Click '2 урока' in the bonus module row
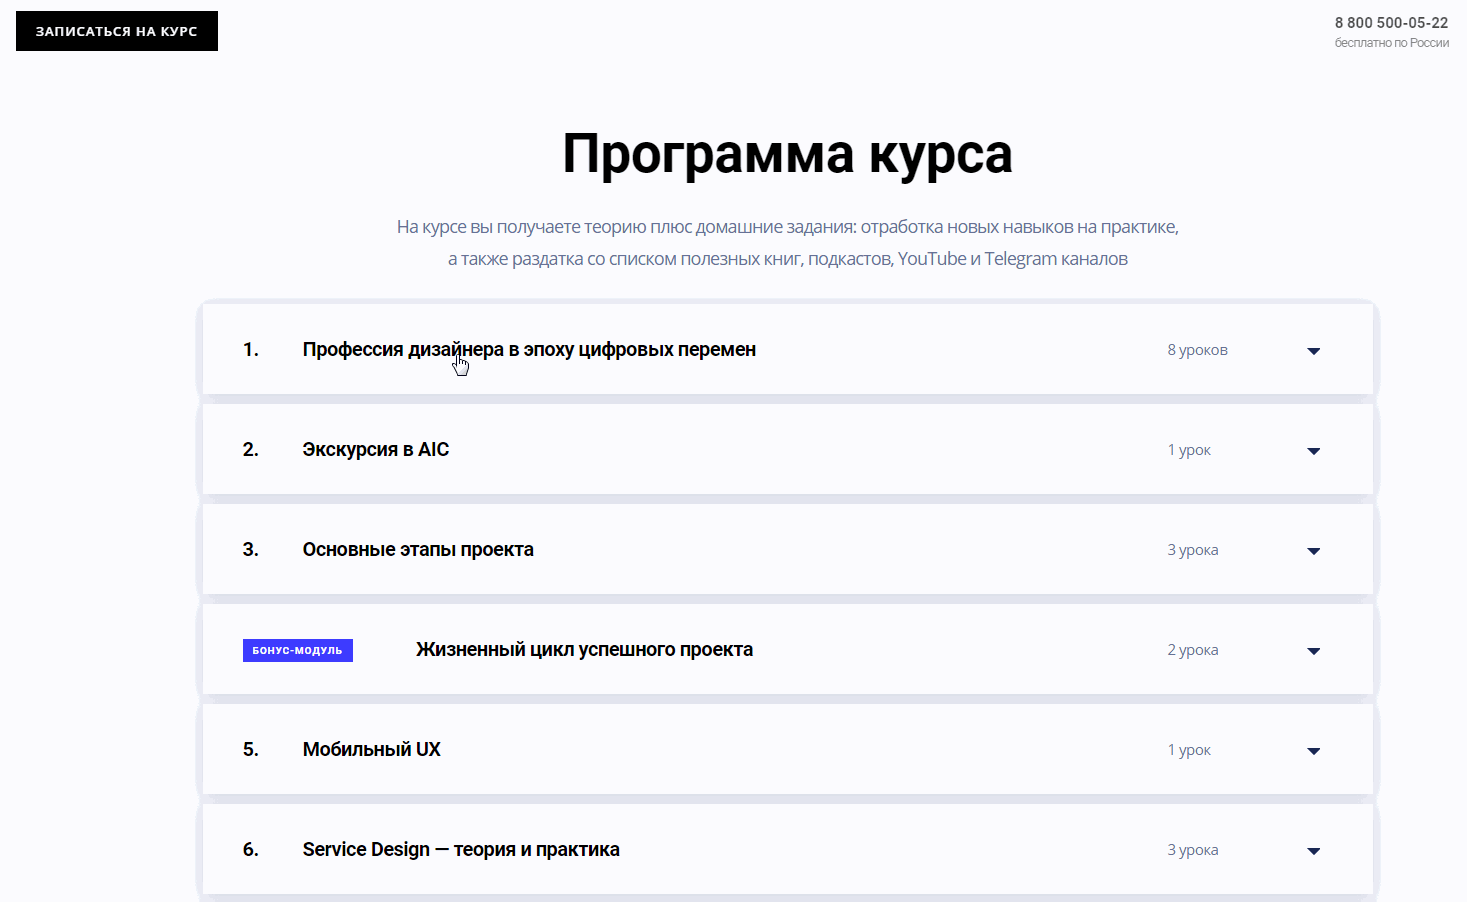This screenshot has height=902, width=1467. (x=1192, y=650)
